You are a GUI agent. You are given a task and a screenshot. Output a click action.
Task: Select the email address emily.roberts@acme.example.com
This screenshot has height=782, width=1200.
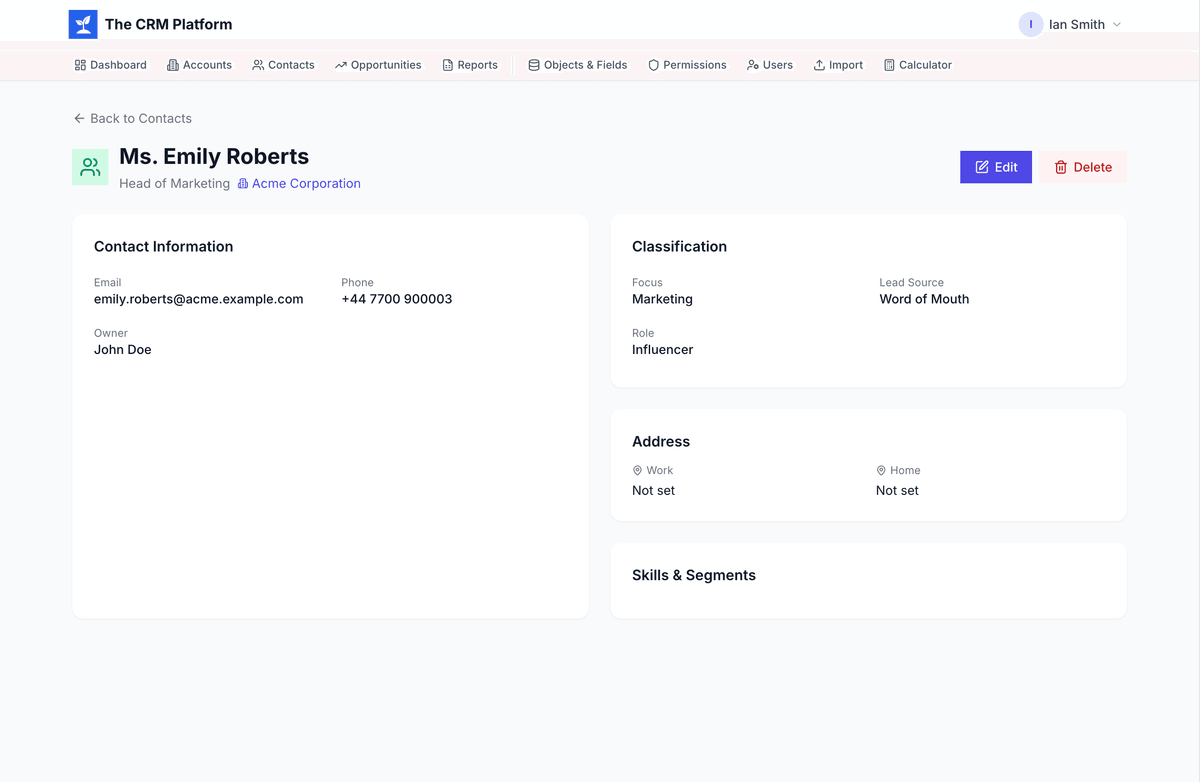click(x=198, y=299)
